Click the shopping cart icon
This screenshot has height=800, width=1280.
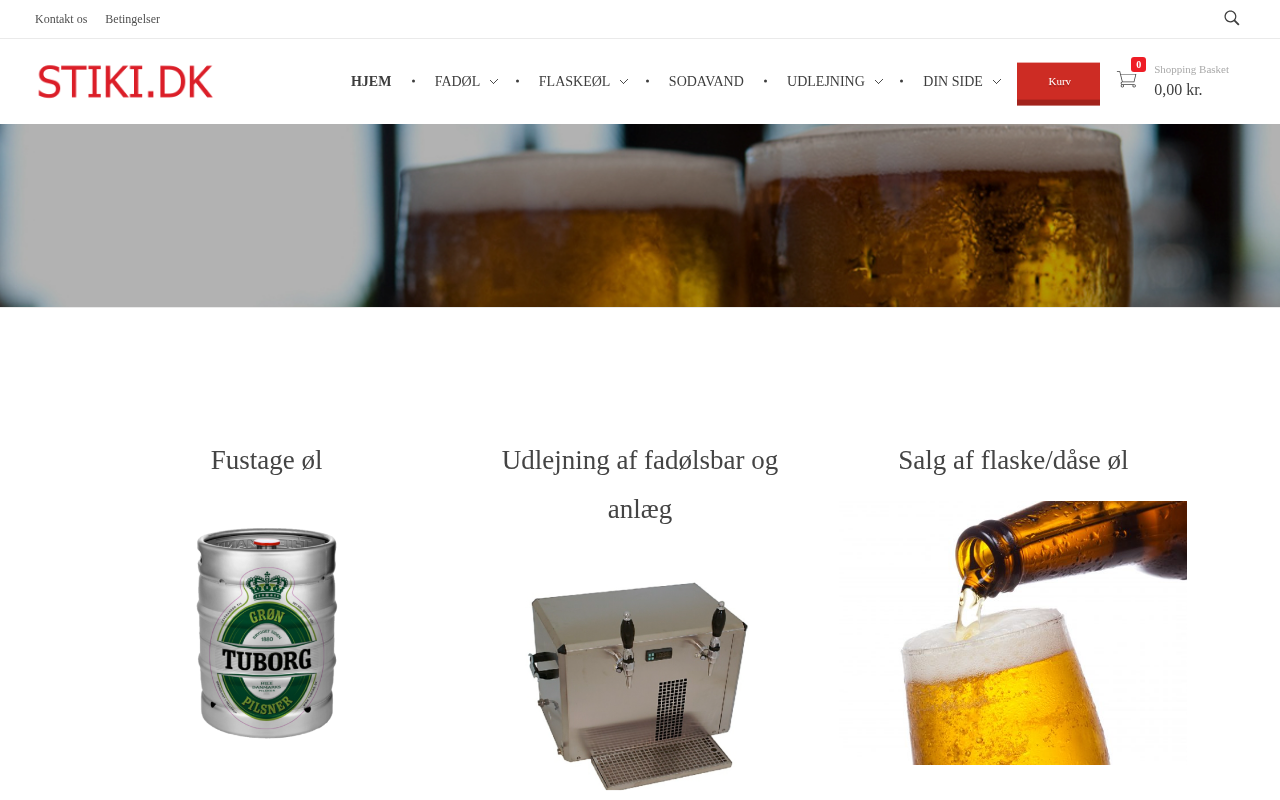click(x=1126, y=80)
